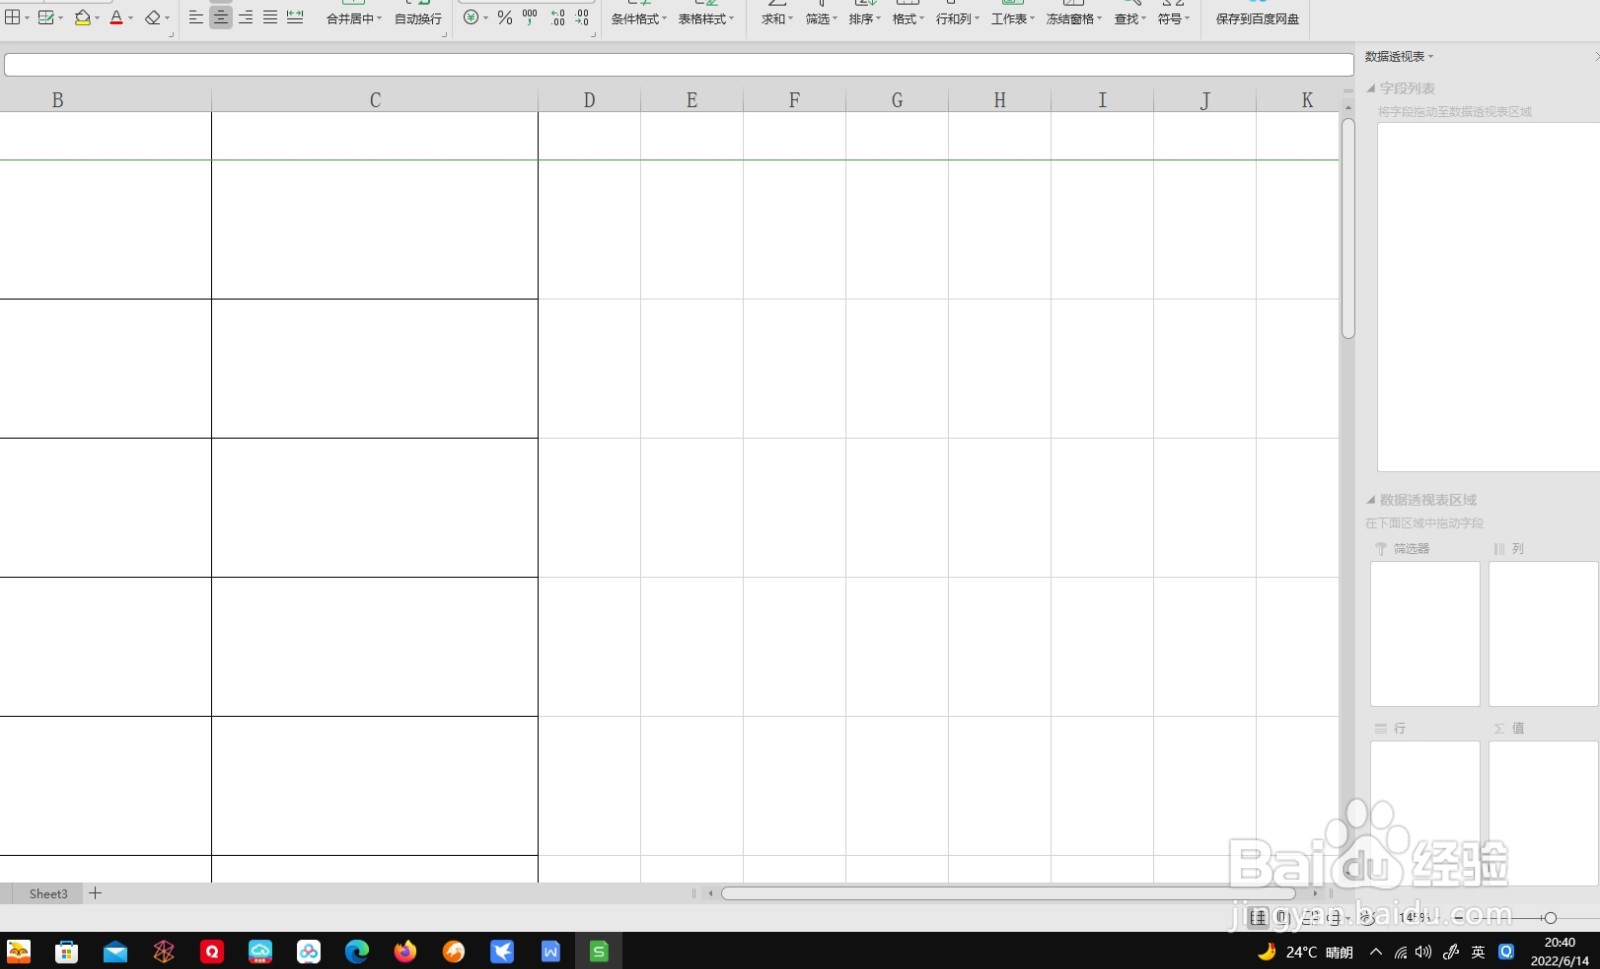Show hidden system tray icons
The image size is (1600, 969).
(1376, 951)
